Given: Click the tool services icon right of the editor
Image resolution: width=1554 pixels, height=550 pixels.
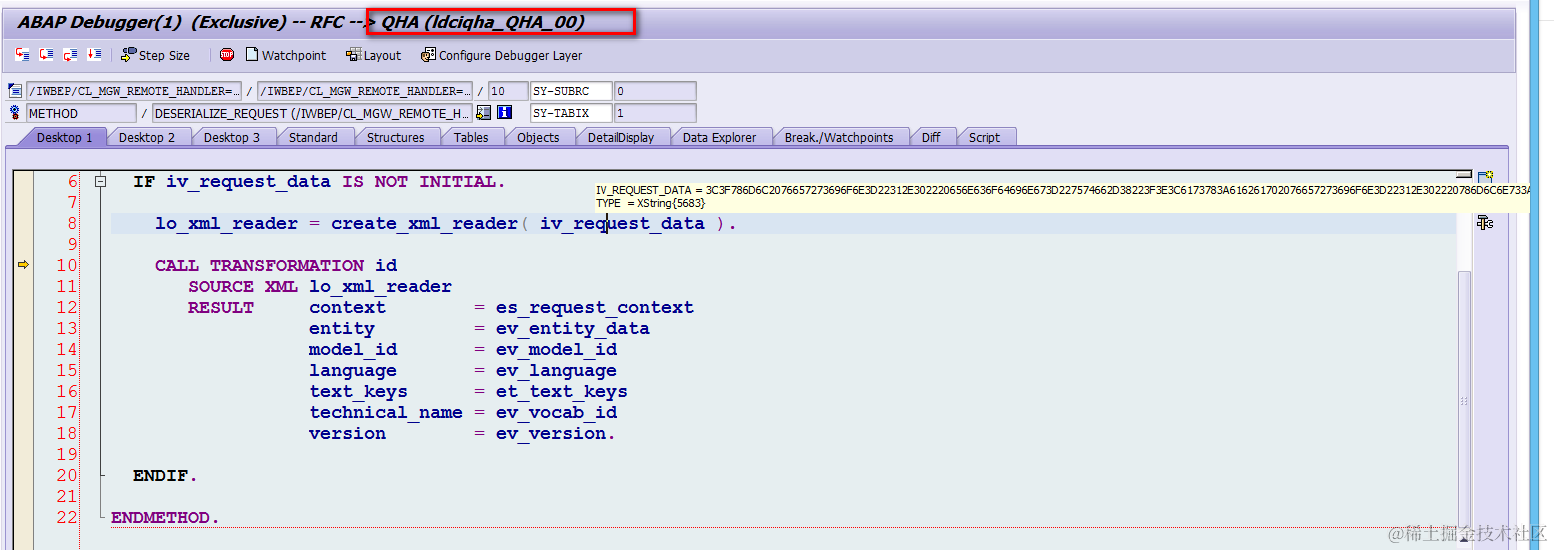Looking at the screenshot, I should 1485,223.
